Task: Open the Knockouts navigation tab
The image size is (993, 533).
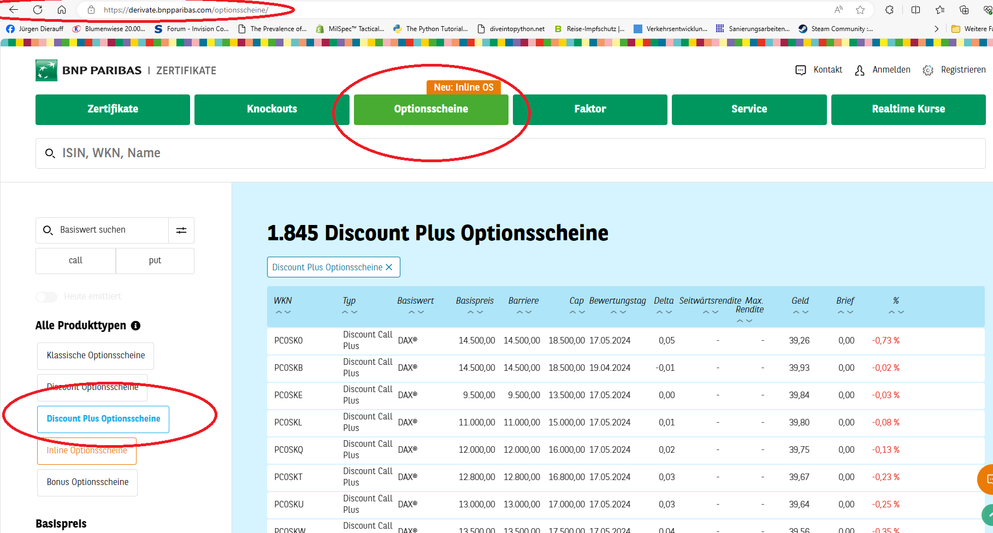Action: pos(272,109)
